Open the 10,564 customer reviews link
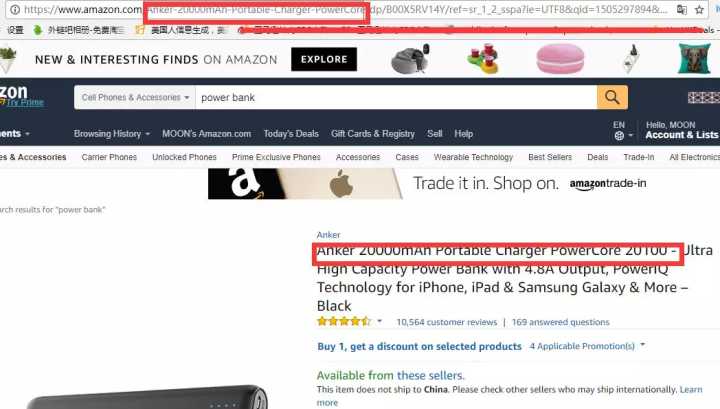 coord(447,322)
